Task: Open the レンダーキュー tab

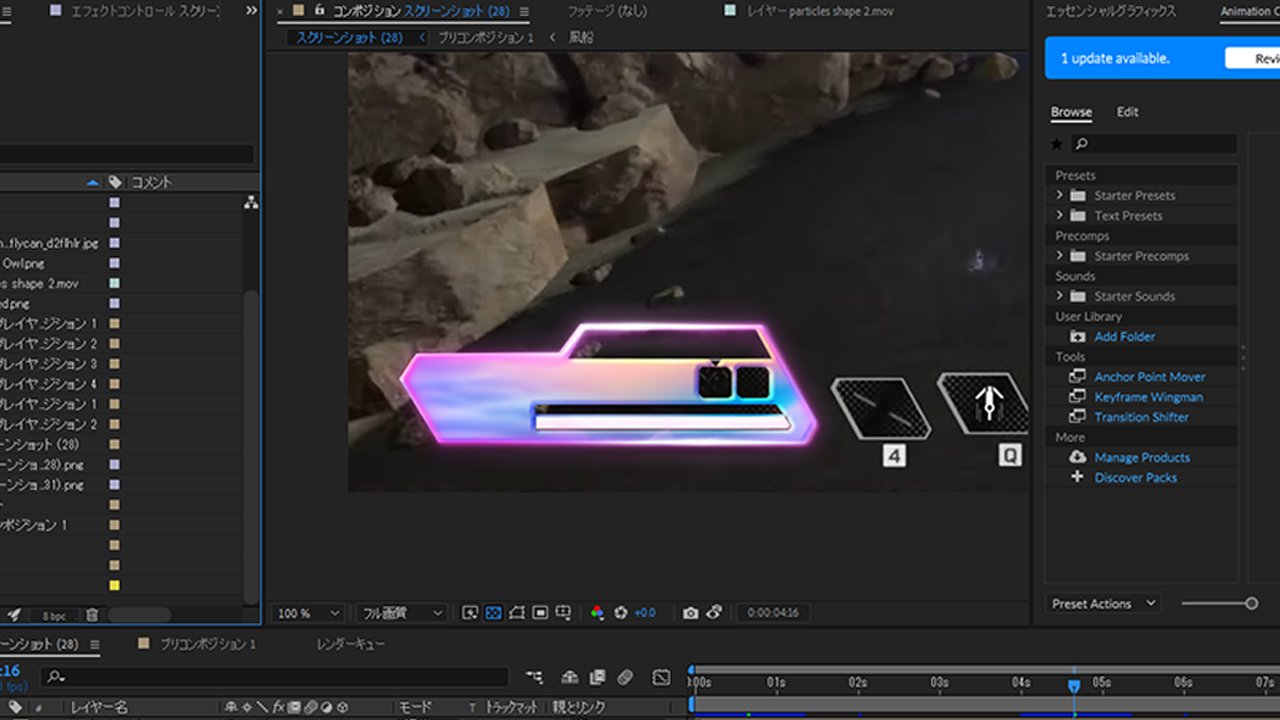Action: point(350,644)
